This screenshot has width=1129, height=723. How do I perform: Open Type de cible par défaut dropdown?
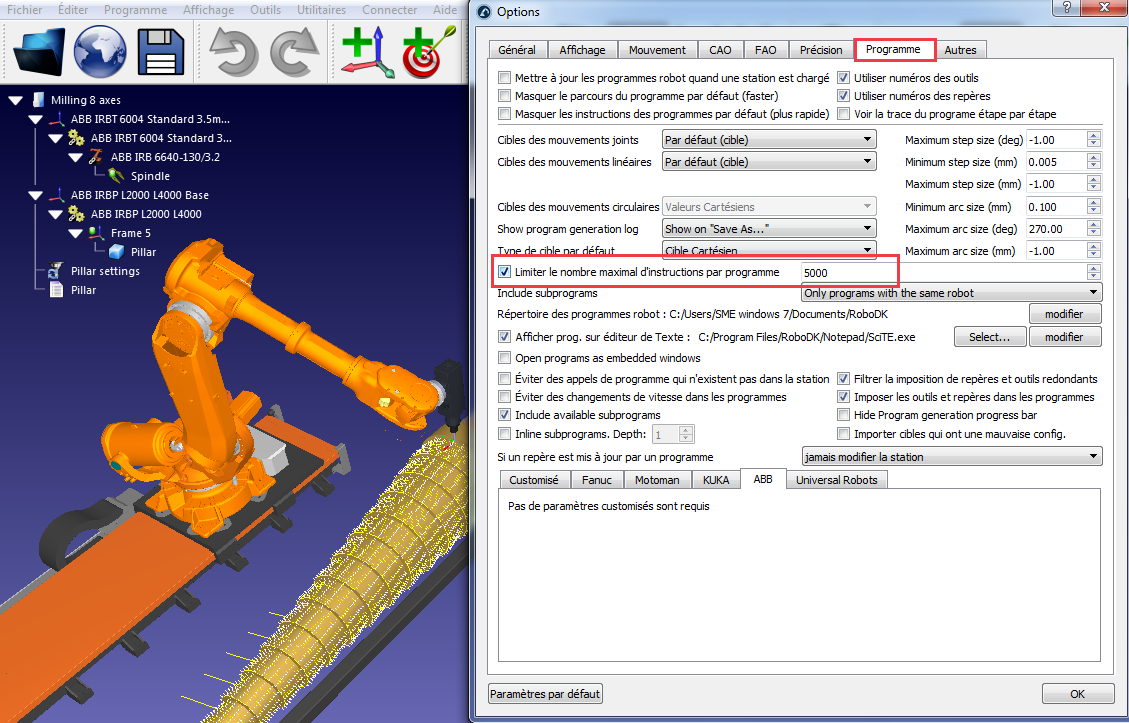[x=769, y=251]
